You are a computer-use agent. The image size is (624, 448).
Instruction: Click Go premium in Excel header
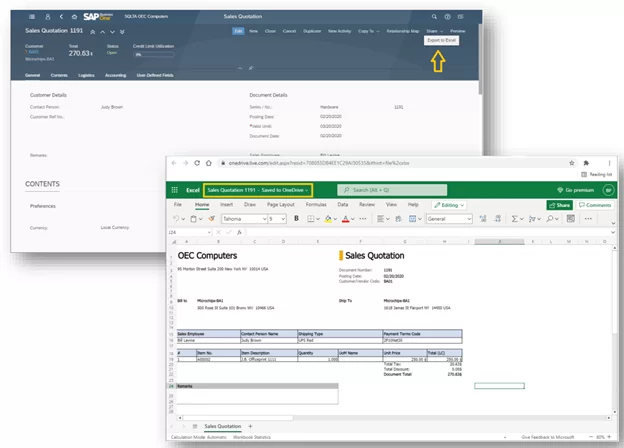[x=575, y=190]
